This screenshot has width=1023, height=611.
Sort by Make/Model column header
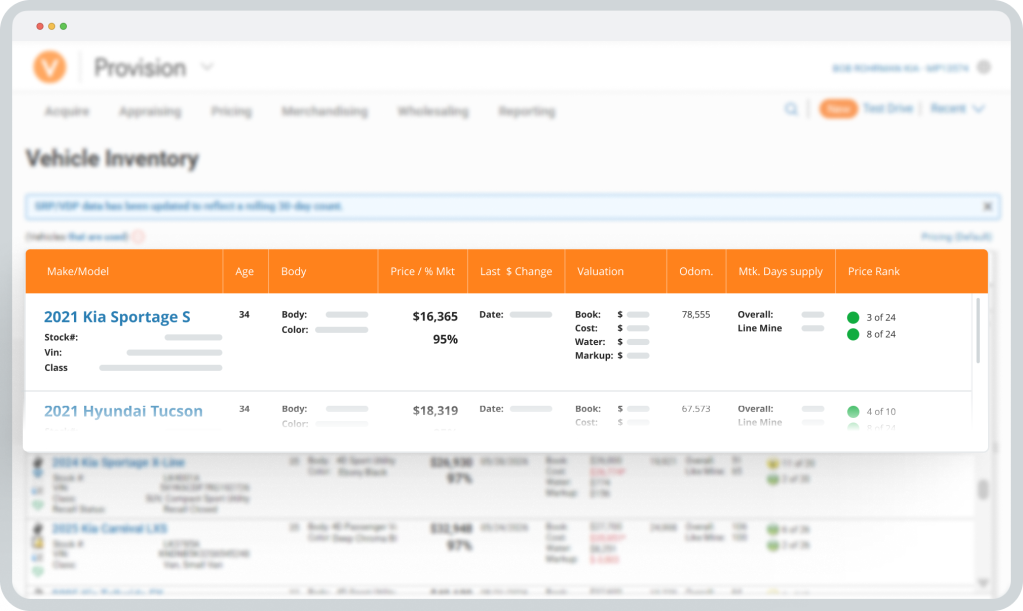(x=78, y=271)
